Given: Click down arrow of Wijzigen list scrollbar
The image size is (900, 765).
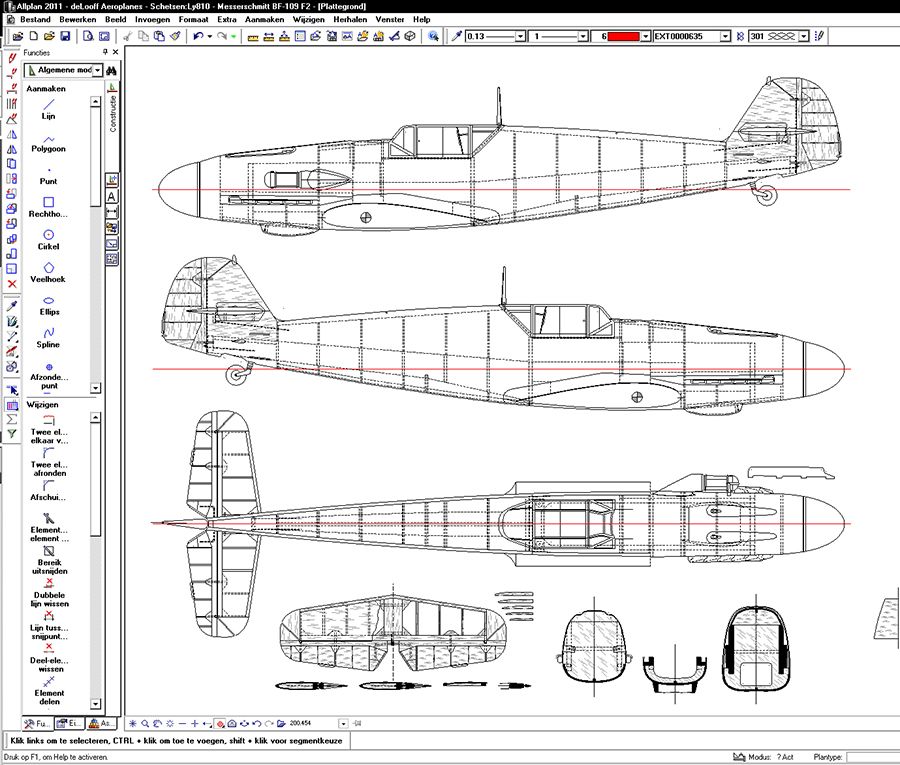Looking at the screenshot, I should click(x=95, y=704).
